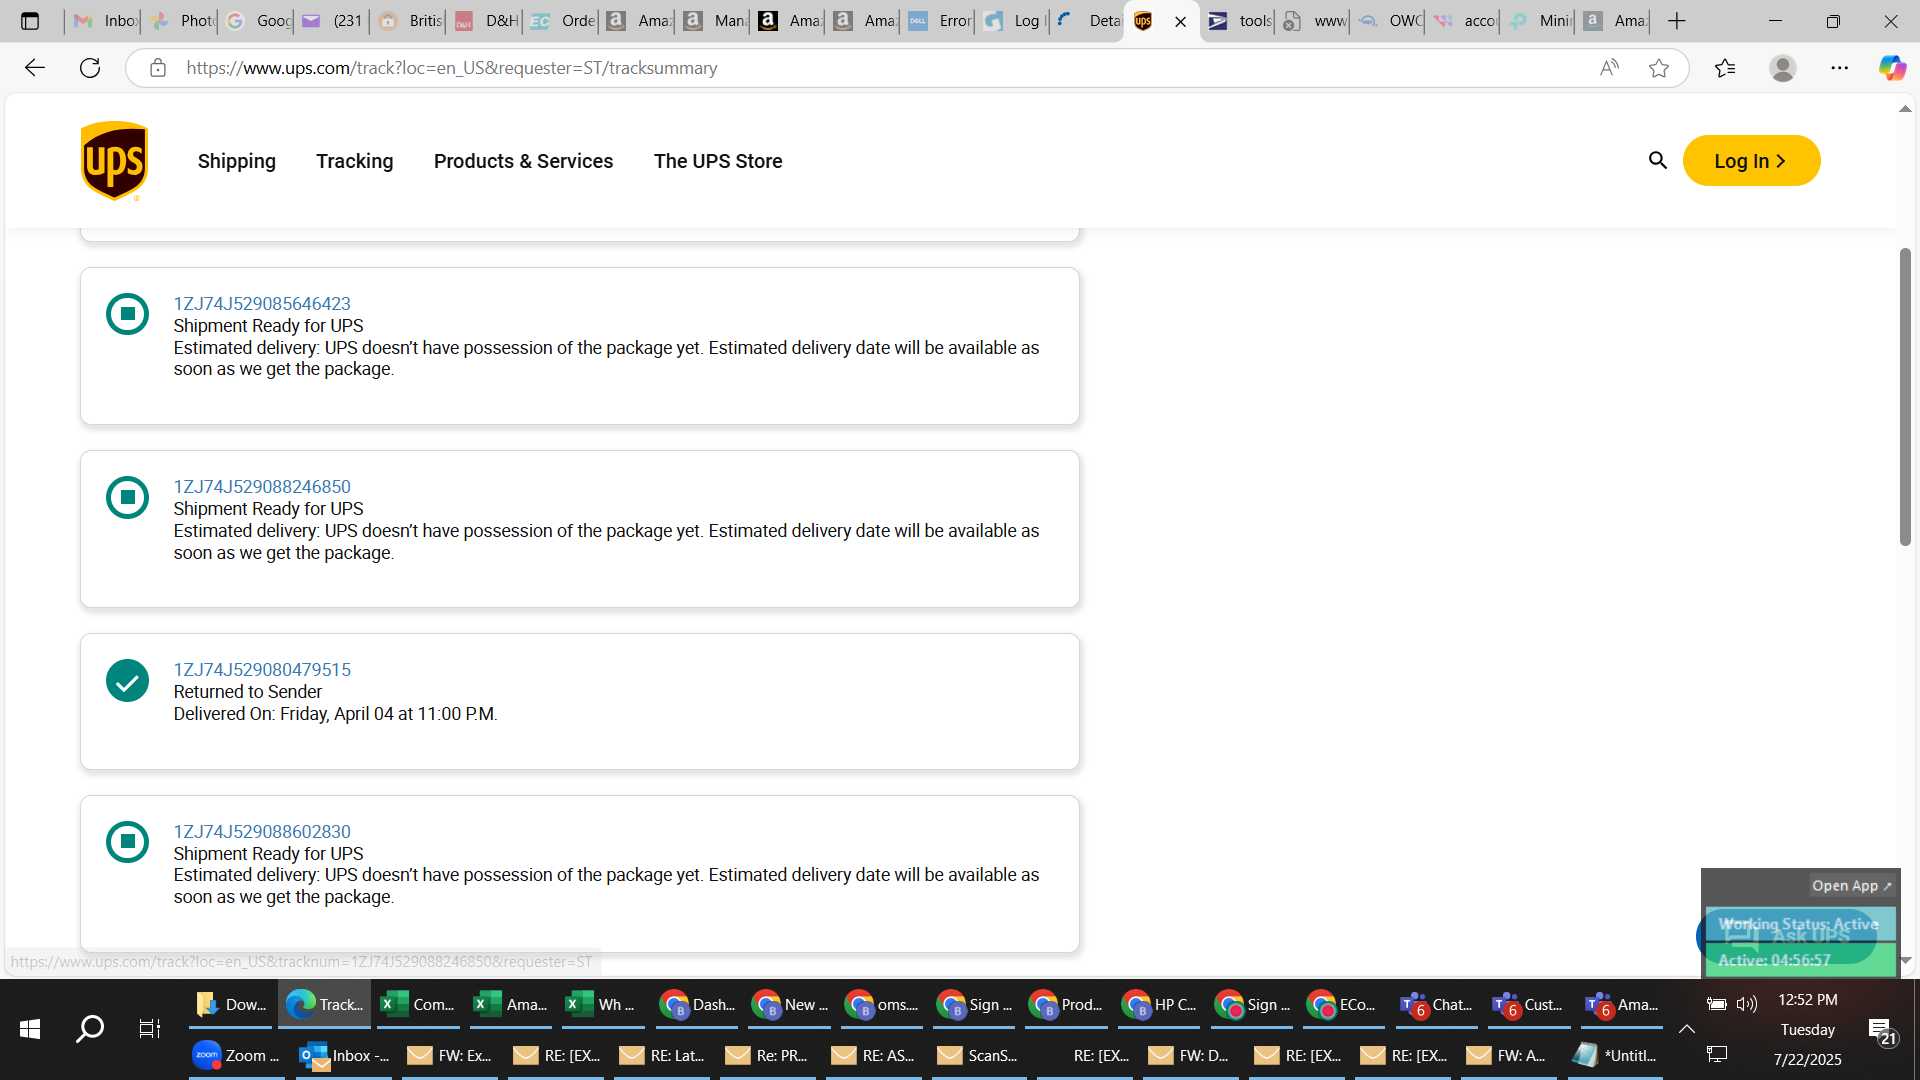Screen dimensions: 1920x1080
Task: Open Windows Start menu
Action: [x=30, y=1029]
